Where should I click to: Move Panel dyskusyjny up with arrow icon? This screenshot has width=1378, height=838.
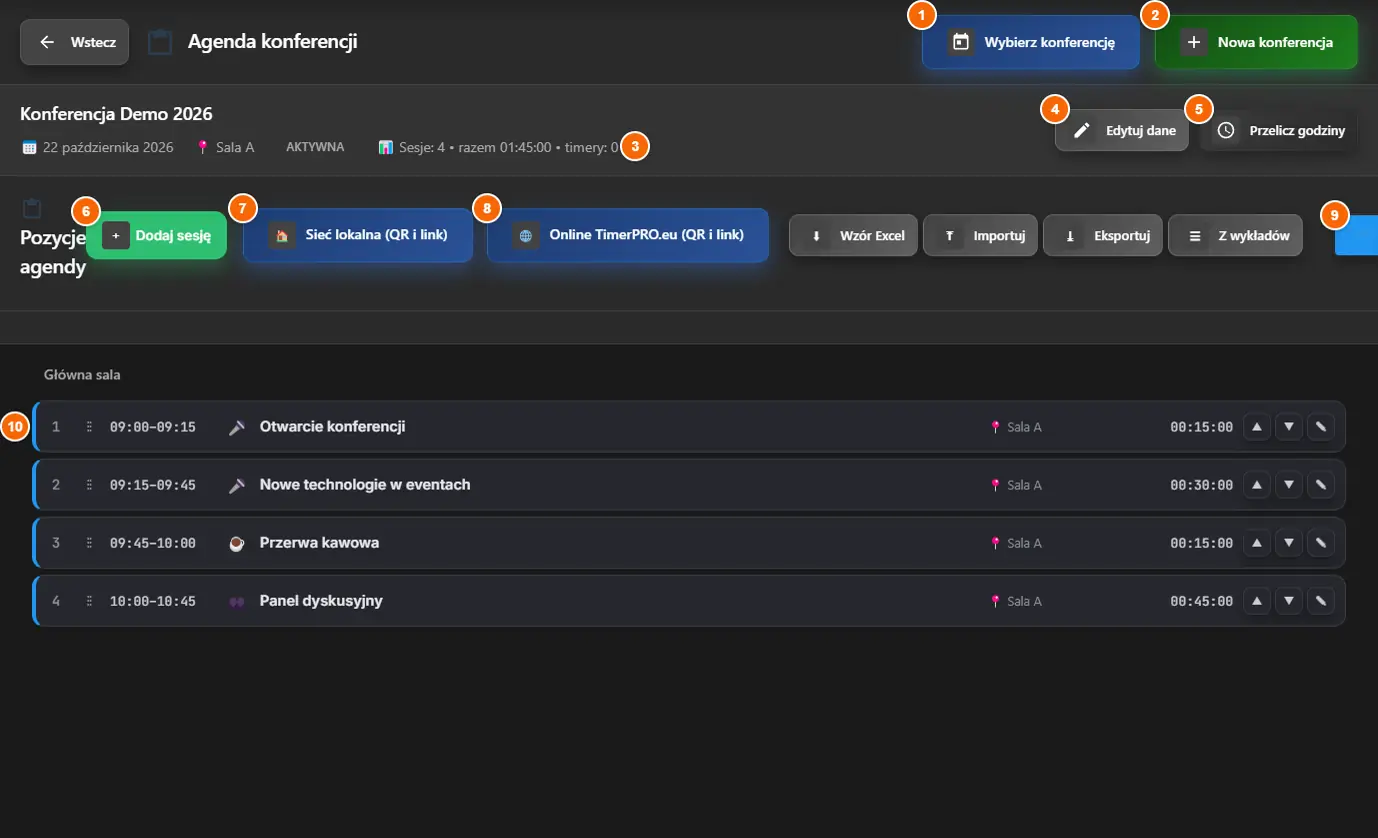point(1257,601)
